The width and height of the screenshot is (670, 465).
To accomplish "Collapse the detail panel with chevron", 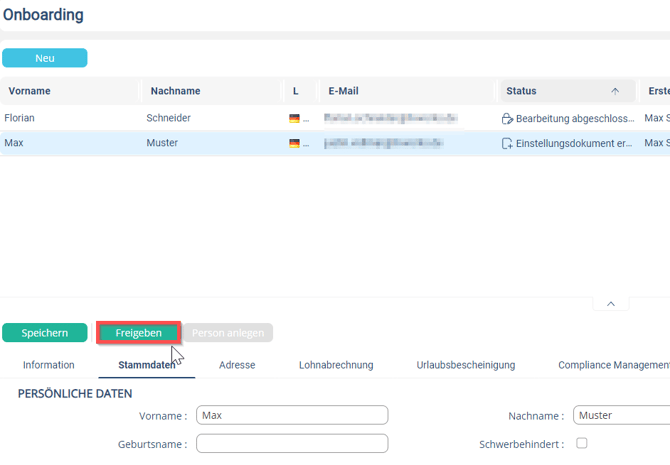I will [611, 304].
